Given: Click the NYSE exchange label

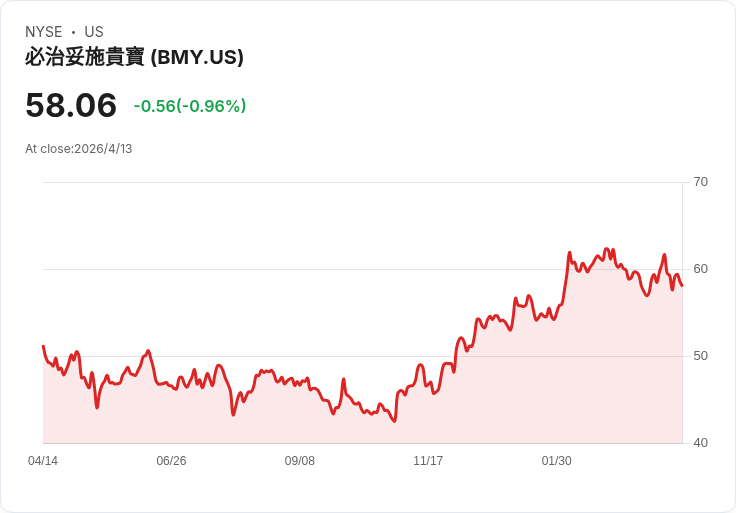Looking at the screenshot, I should coord(44,32).
